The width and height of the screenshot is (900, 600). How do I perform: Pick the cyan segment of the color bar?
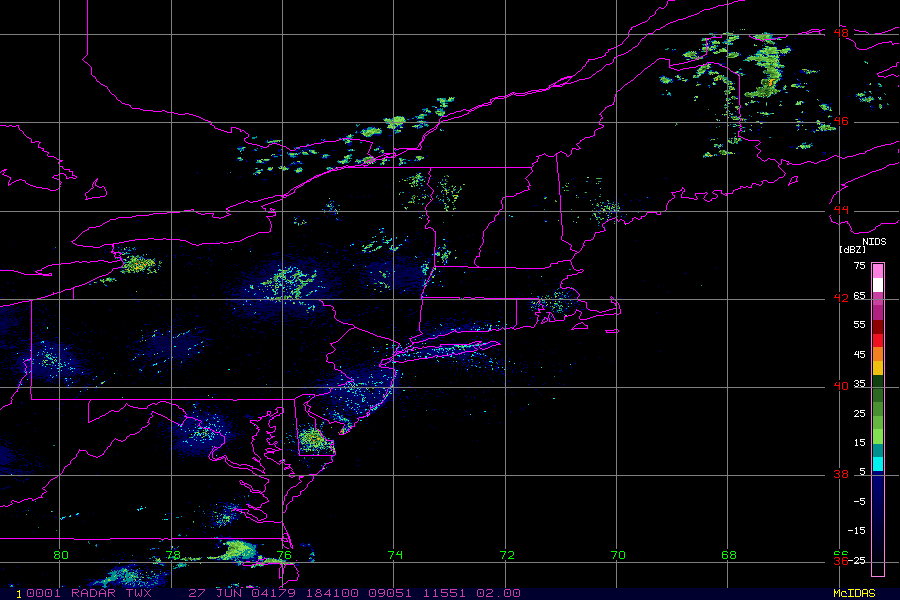(x=878, y=464)
